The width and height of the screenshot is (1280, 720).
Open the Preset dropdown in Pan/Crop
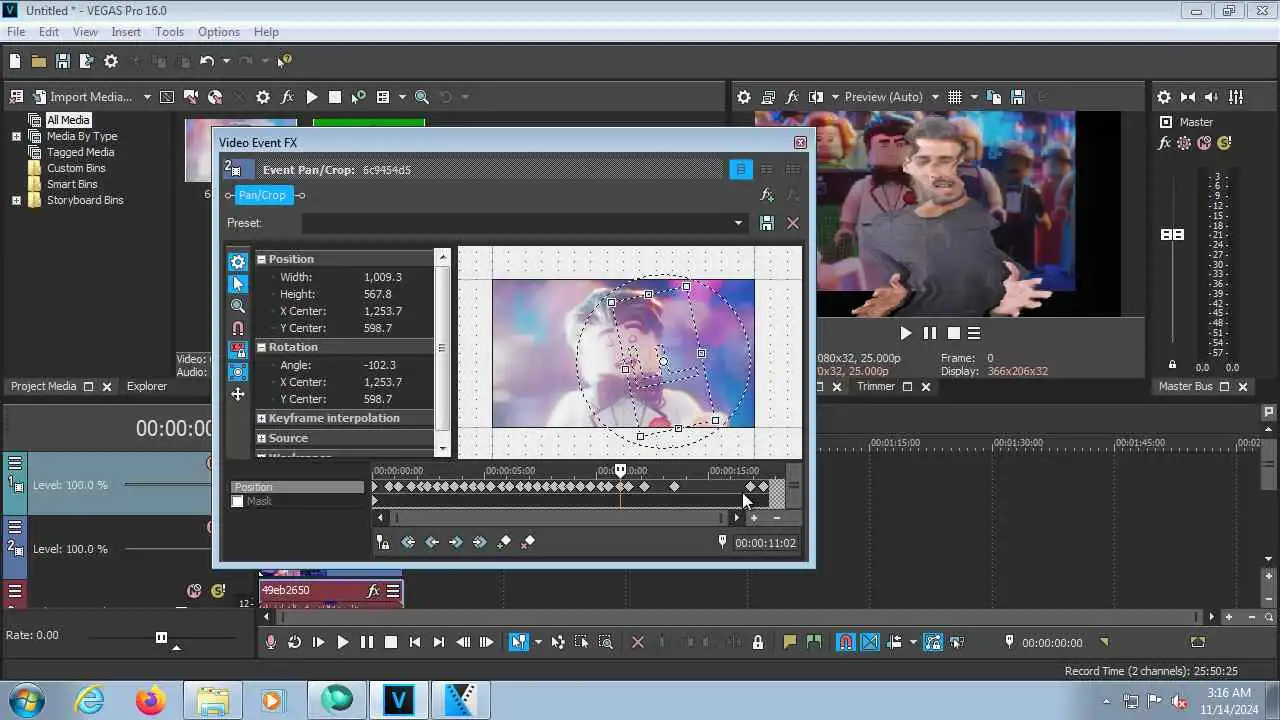click(738, 223)
